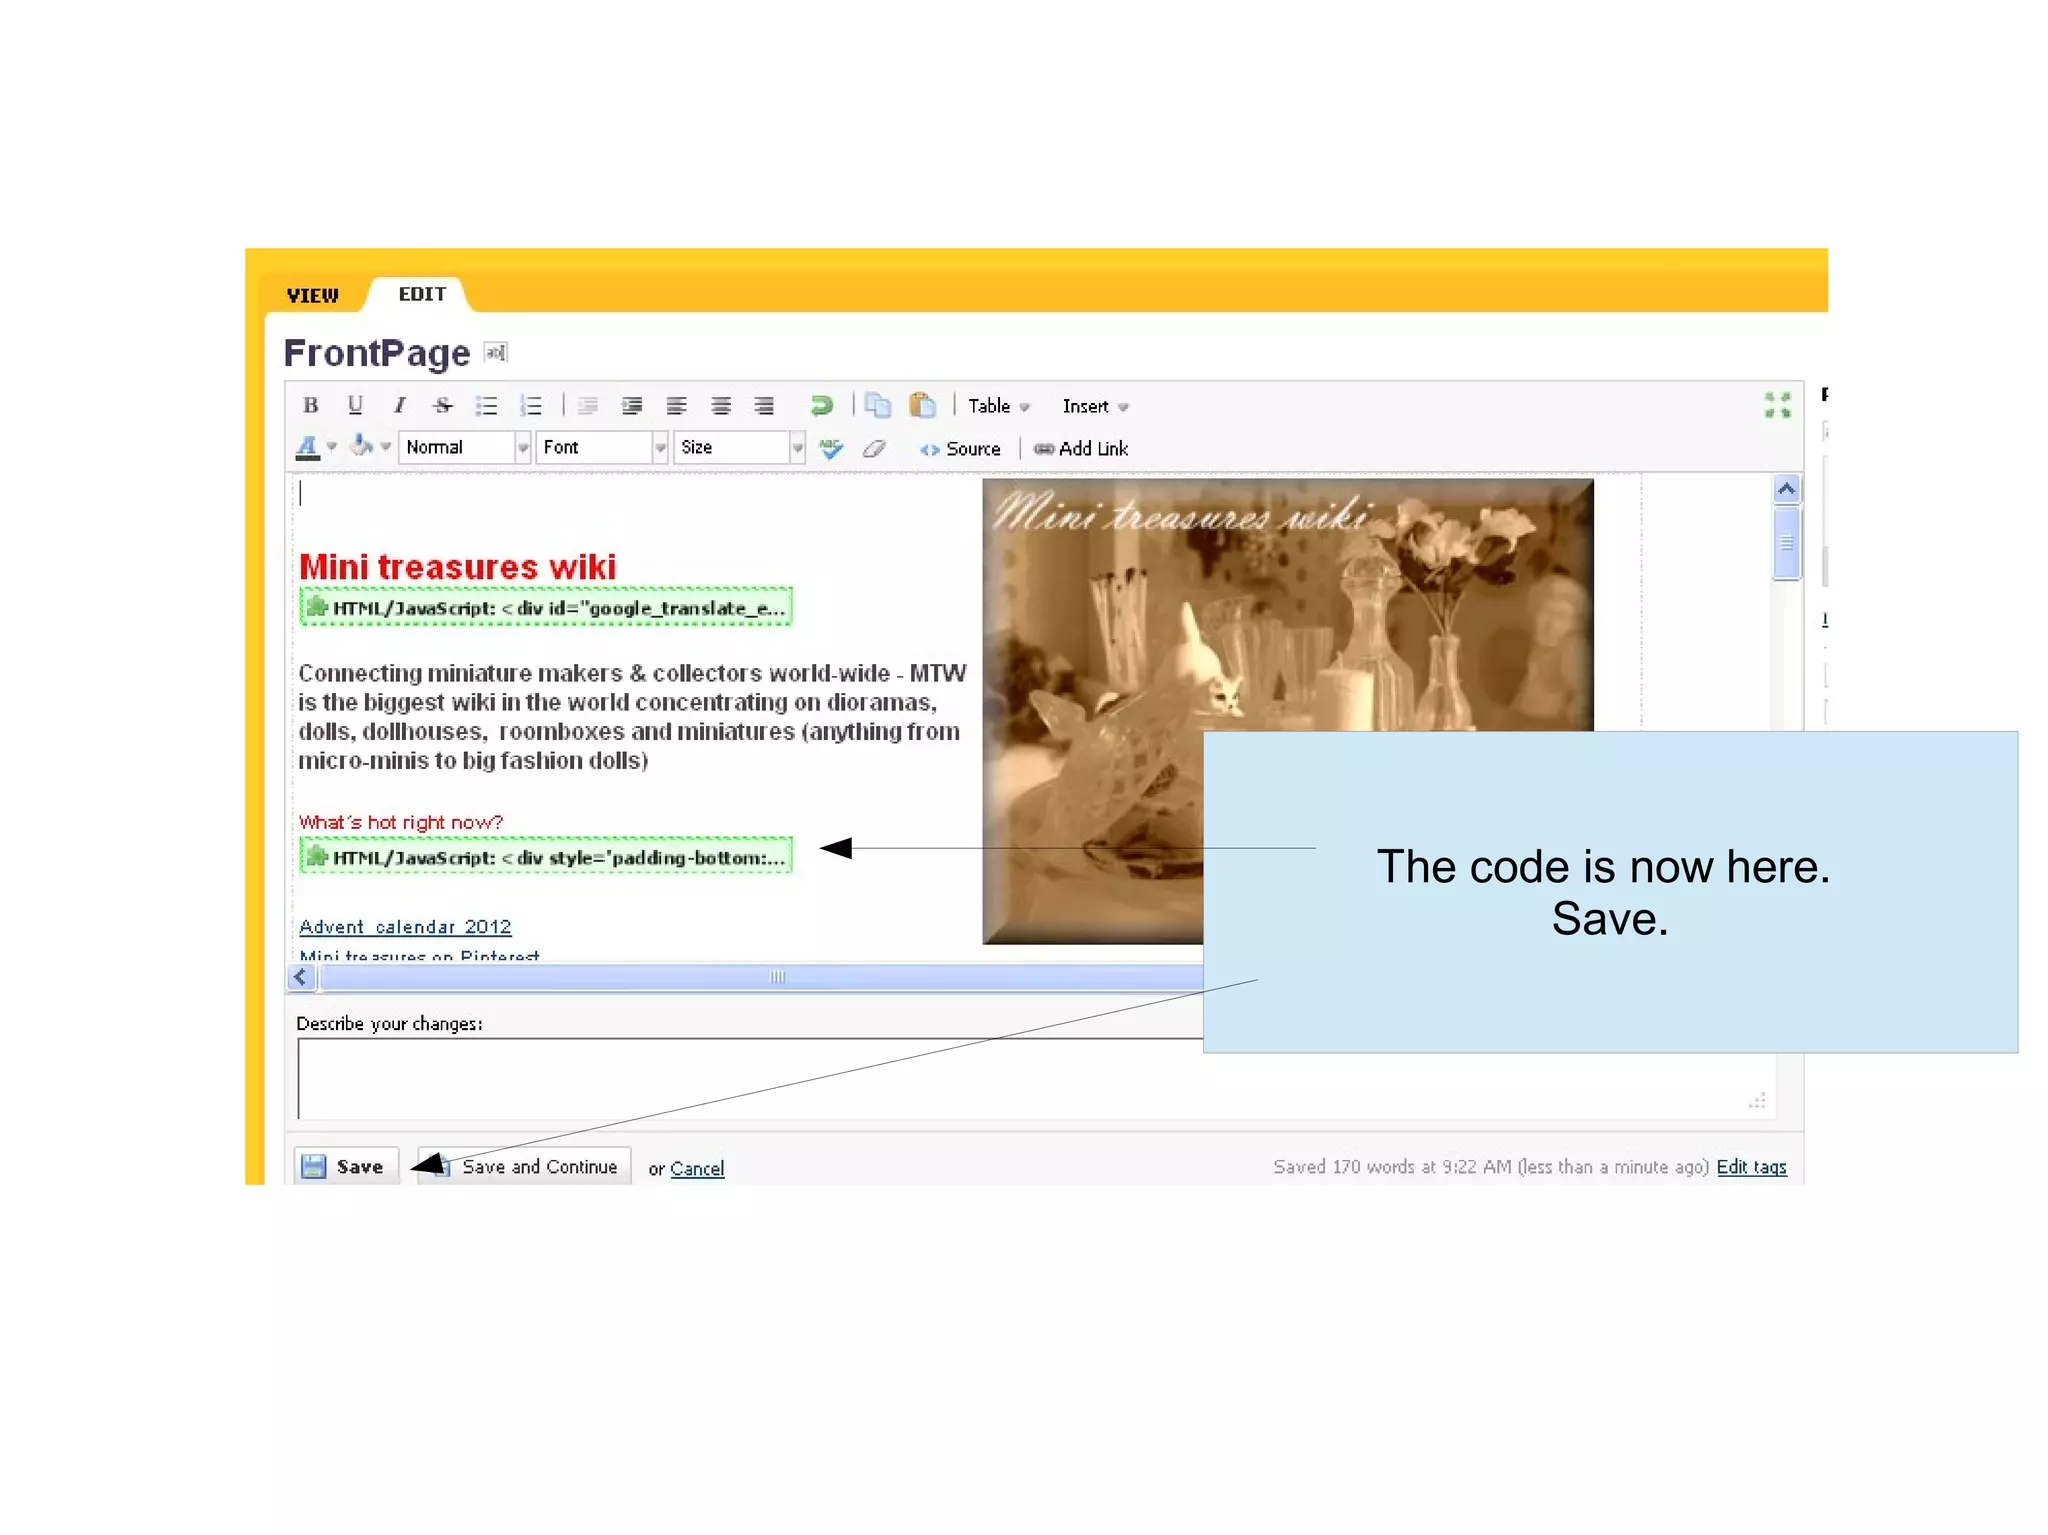Toggle bold formatting in editor toolbar
The height and width of the screenshot is (1535, 2048).
tap(310, 405)
